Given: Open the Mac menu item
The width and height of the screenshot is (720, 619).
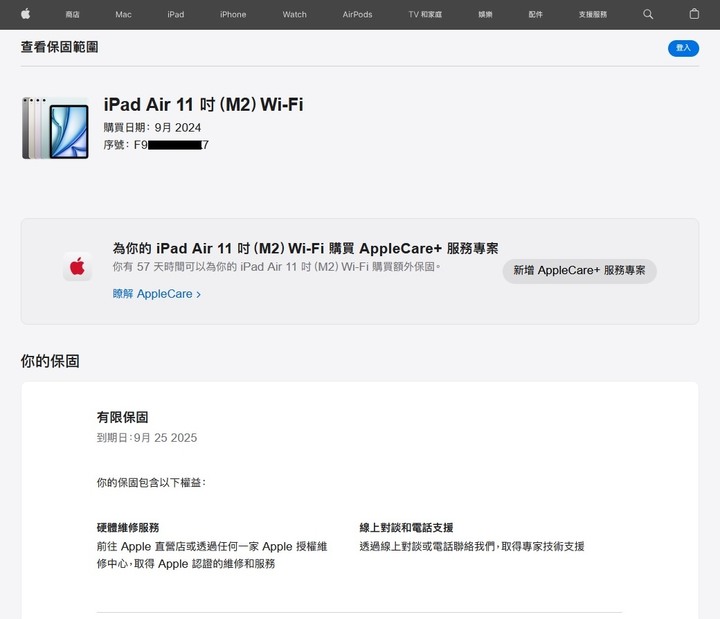Looking at the screenshot, I should (123, 15).
